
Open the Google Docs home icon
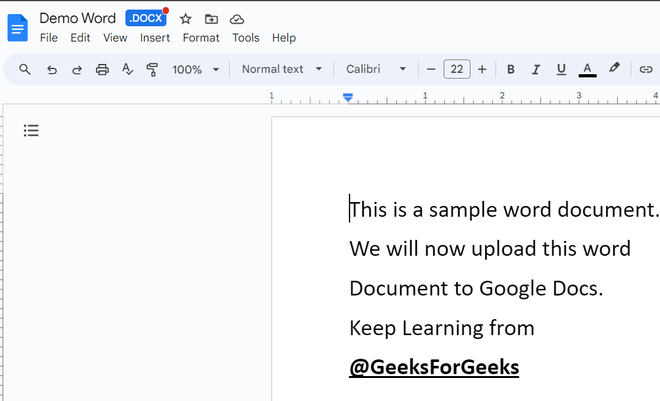(x=18, y=28)
